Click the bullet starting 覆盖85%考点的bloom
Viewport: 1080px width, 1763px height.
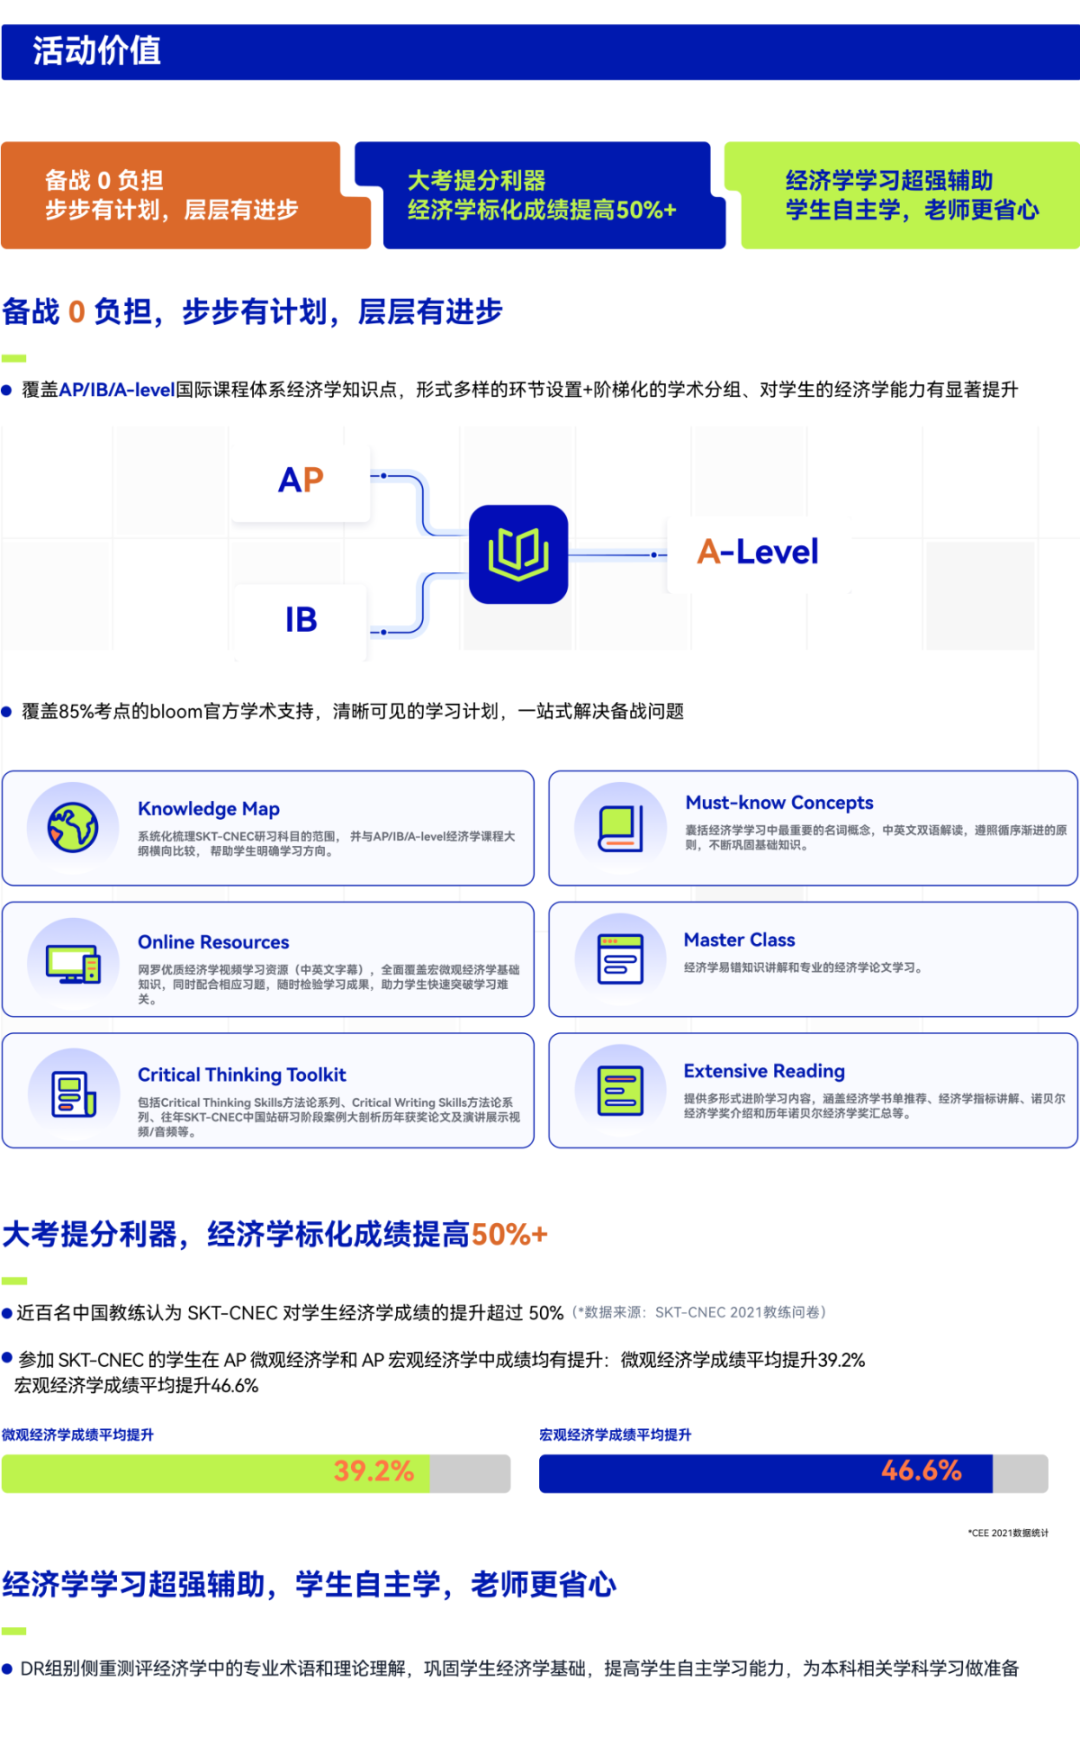click(x=353, y=711)
